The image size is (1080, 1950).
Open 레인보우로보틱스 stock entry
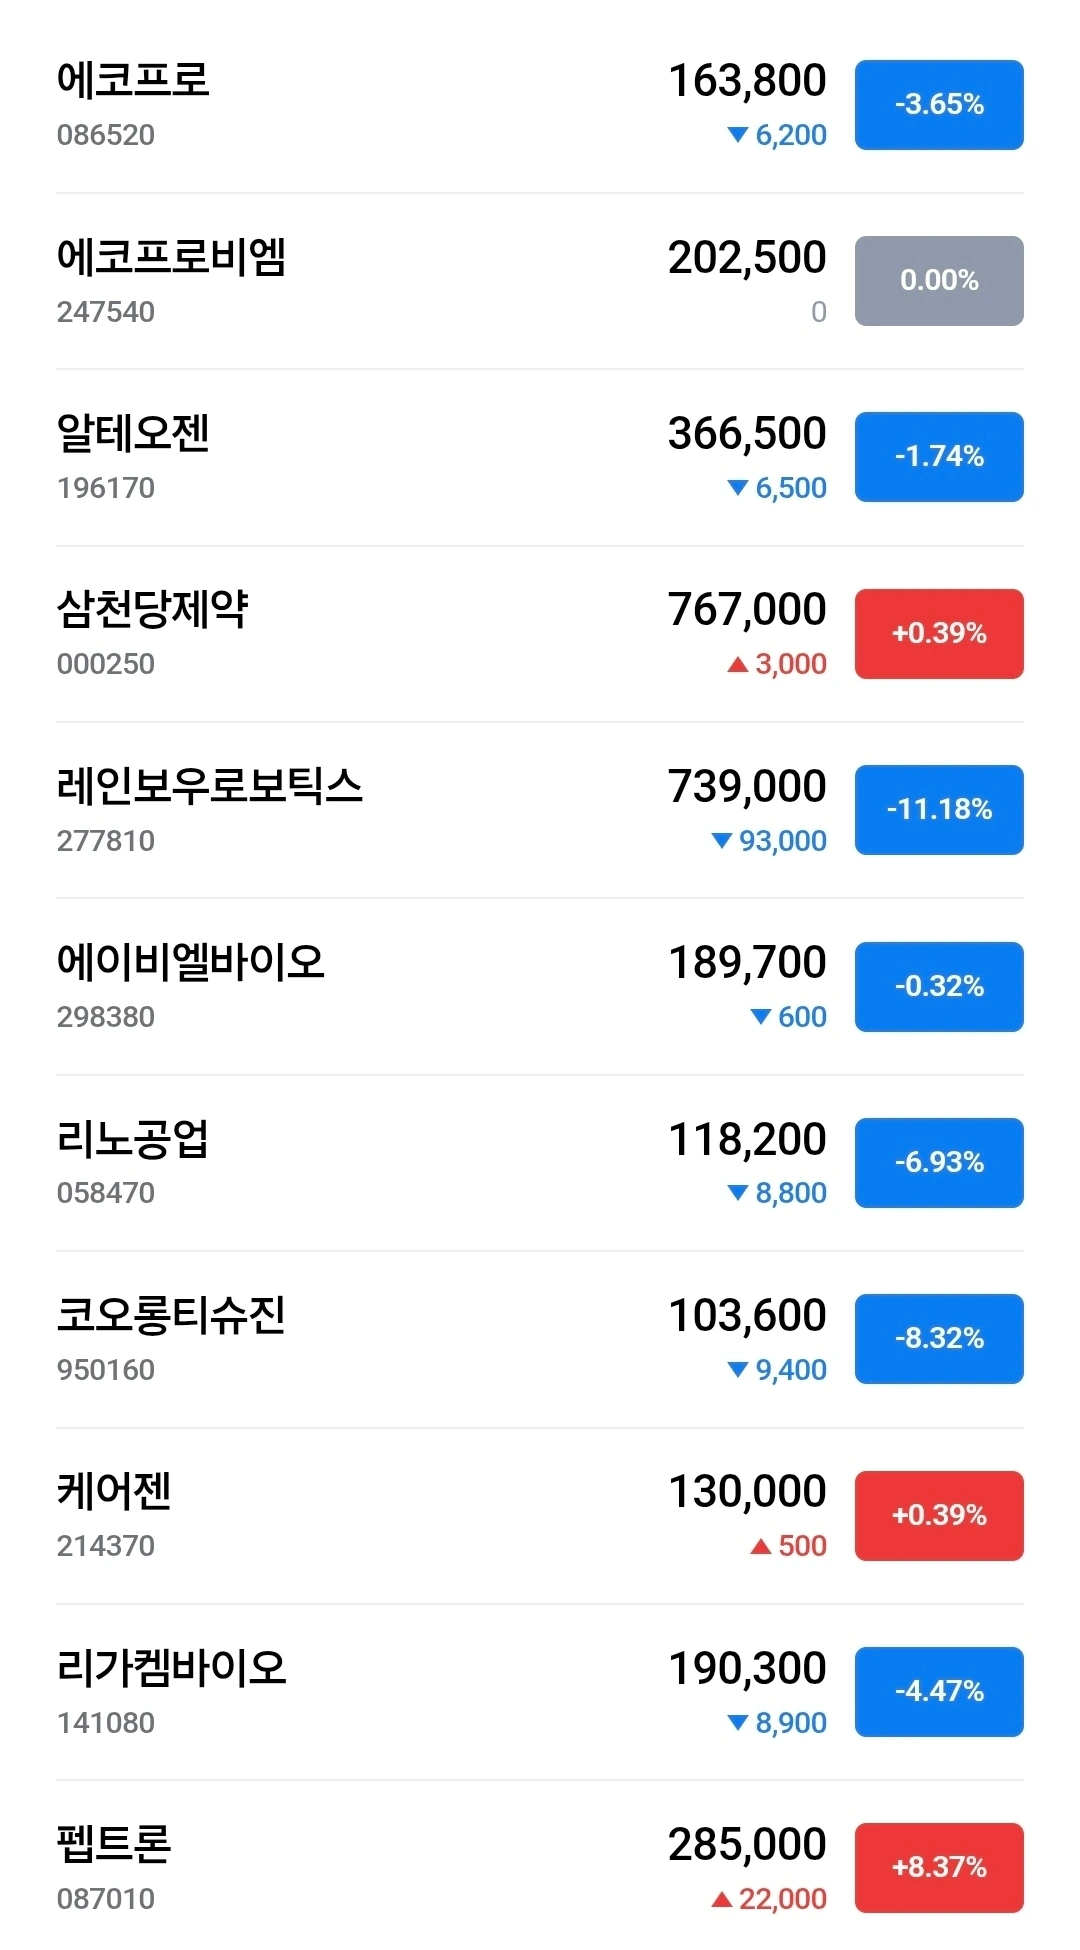coord(209,786)
